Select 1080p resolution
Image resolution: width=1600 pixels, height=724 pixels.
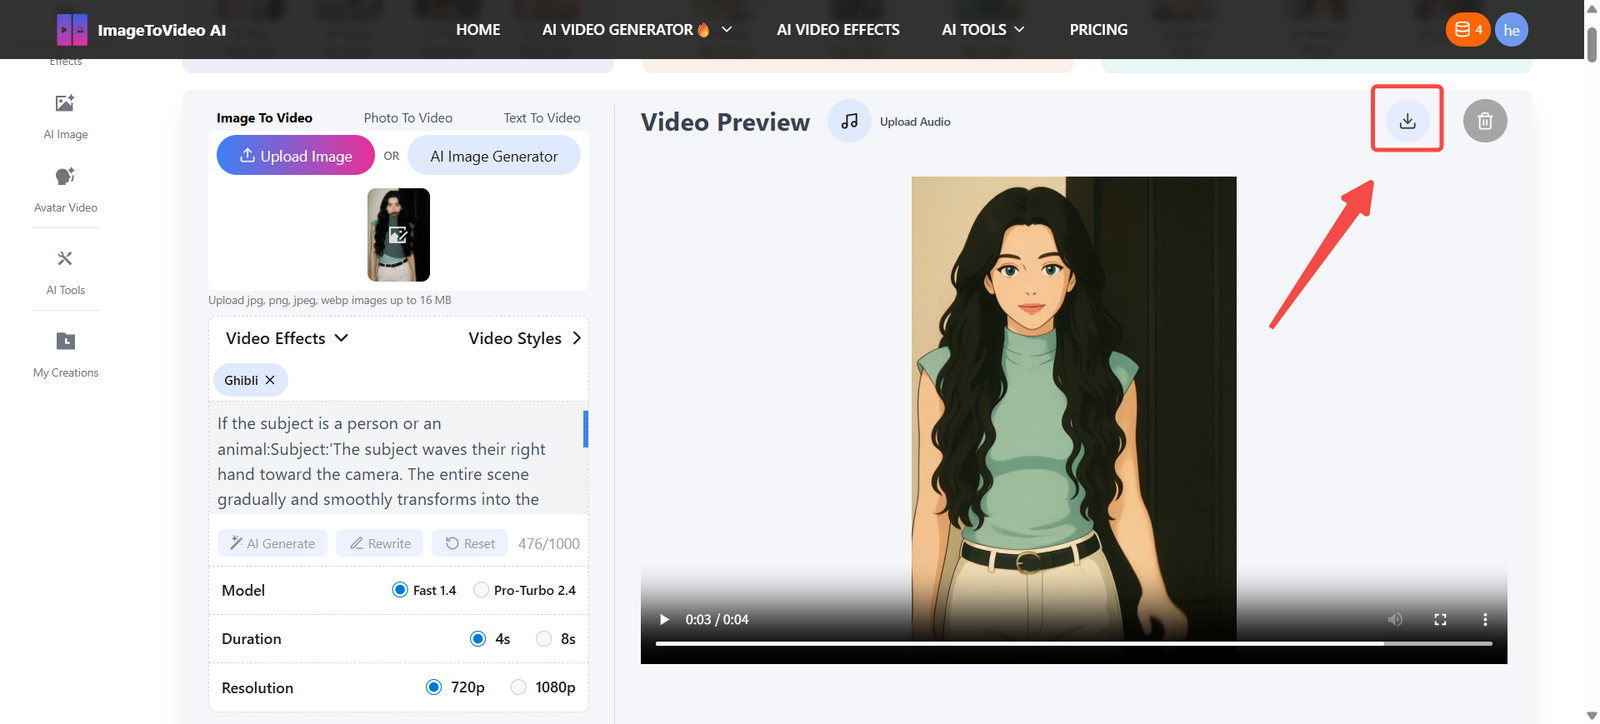(x=519, y=687)
